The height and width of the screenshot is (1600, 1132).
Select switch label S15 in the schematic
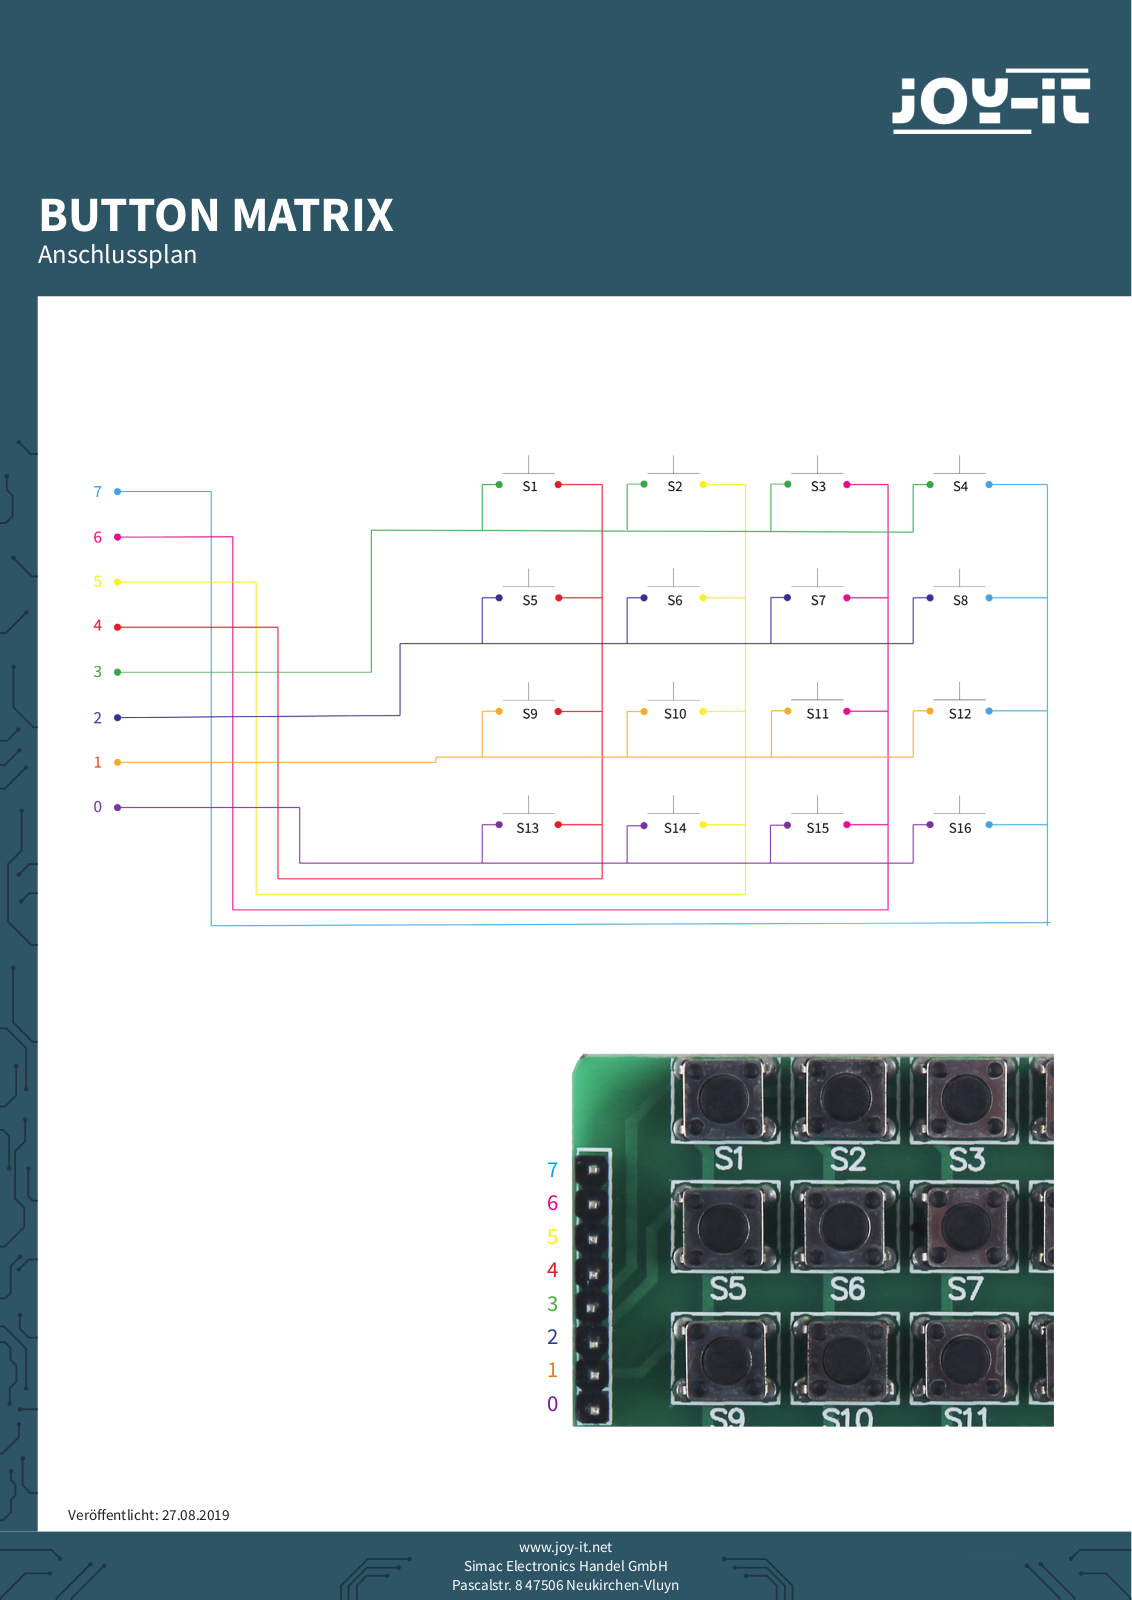click(818, 828)
